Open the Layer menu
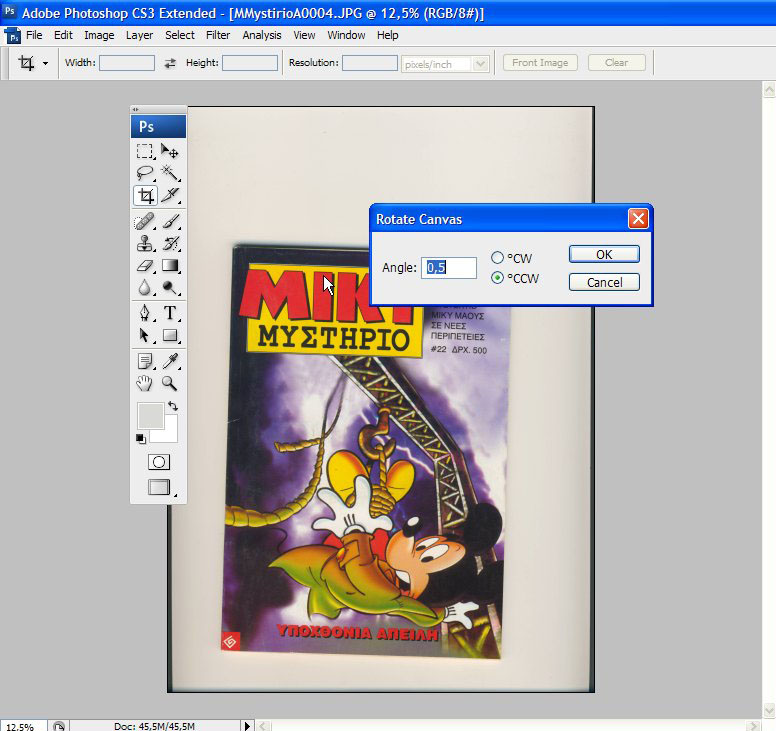 point(139,35)
